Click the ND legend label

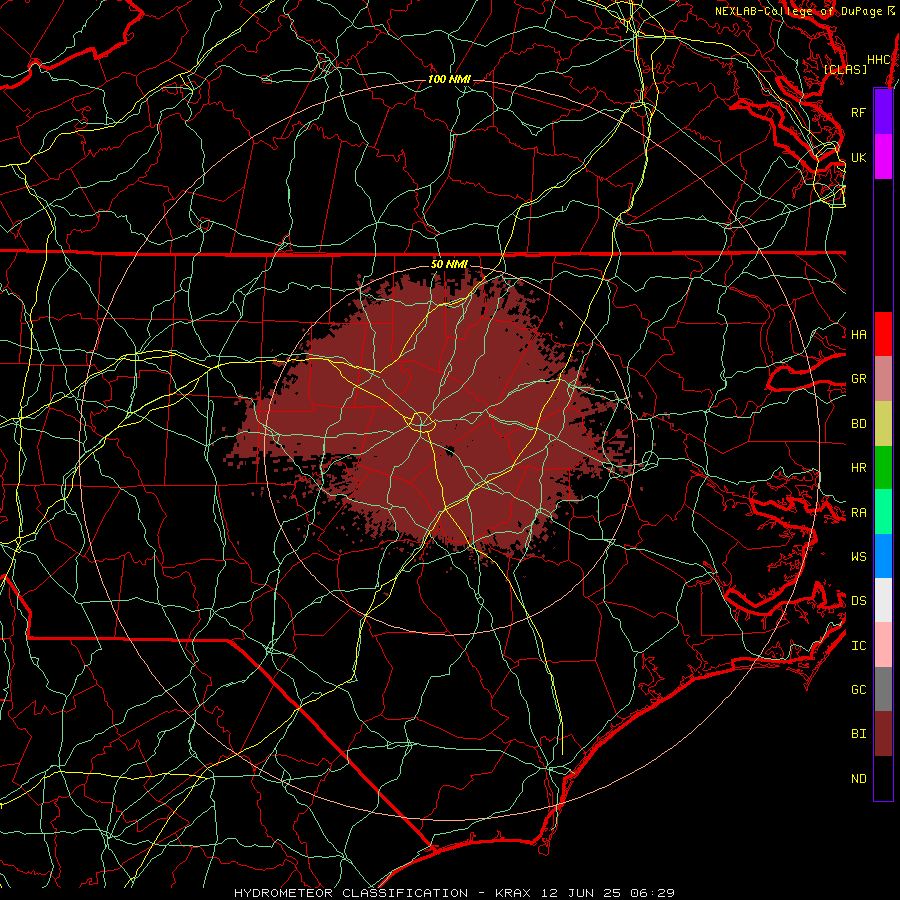(x=859, y=779)
